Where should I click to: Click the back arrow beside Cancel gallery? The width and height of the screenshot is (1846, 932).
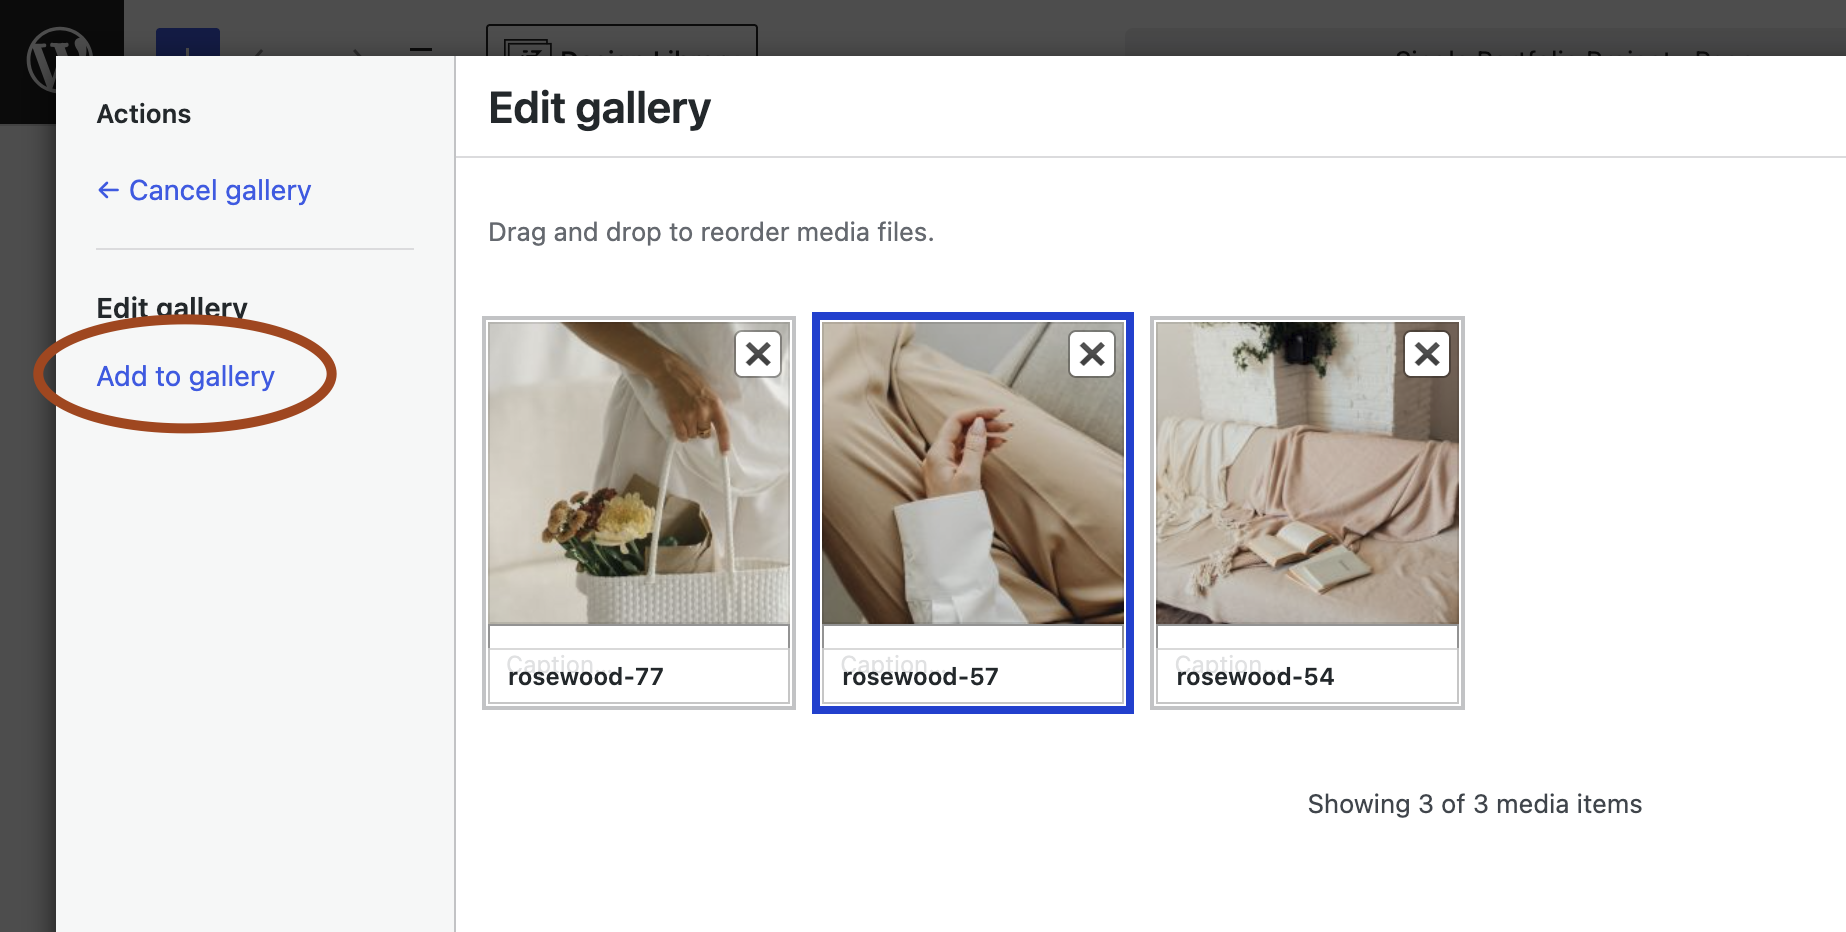[108, 190]
